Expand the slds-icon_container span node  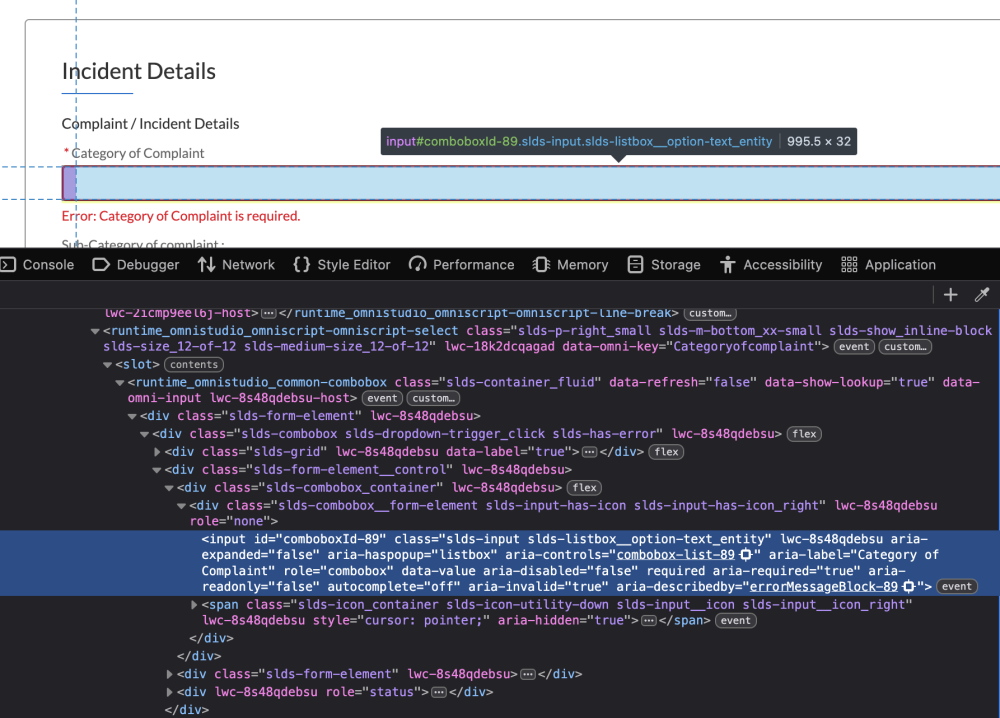[195, 604]
